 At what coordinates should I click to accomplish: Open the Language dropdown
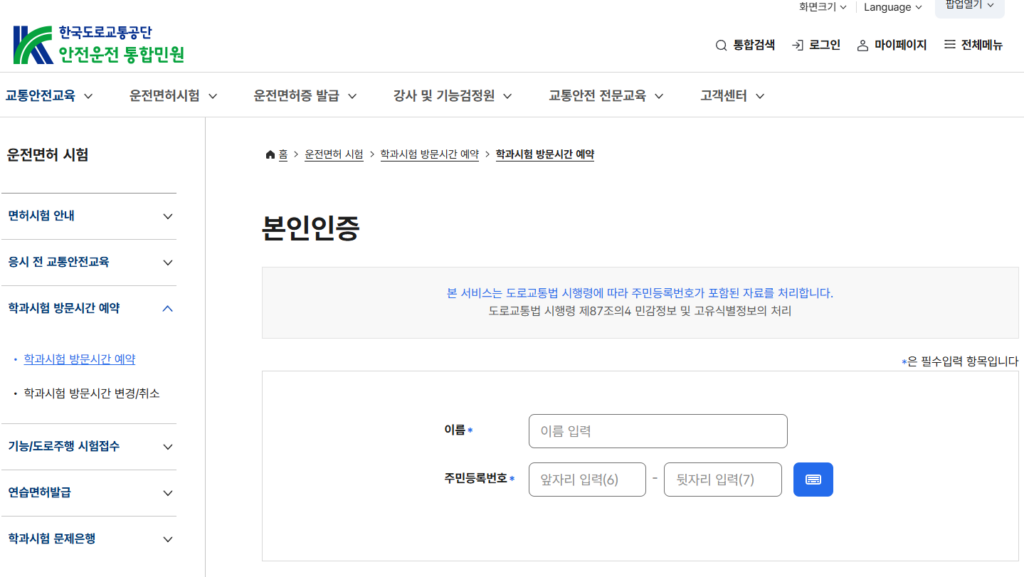892,7
